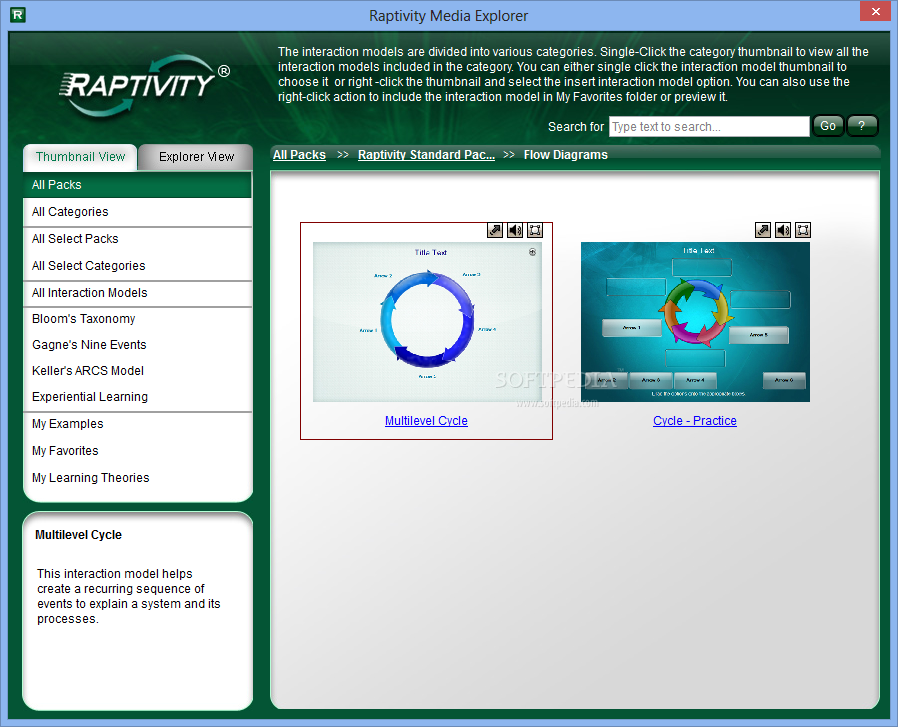Switch to Explorer View tab

(196, 157)
